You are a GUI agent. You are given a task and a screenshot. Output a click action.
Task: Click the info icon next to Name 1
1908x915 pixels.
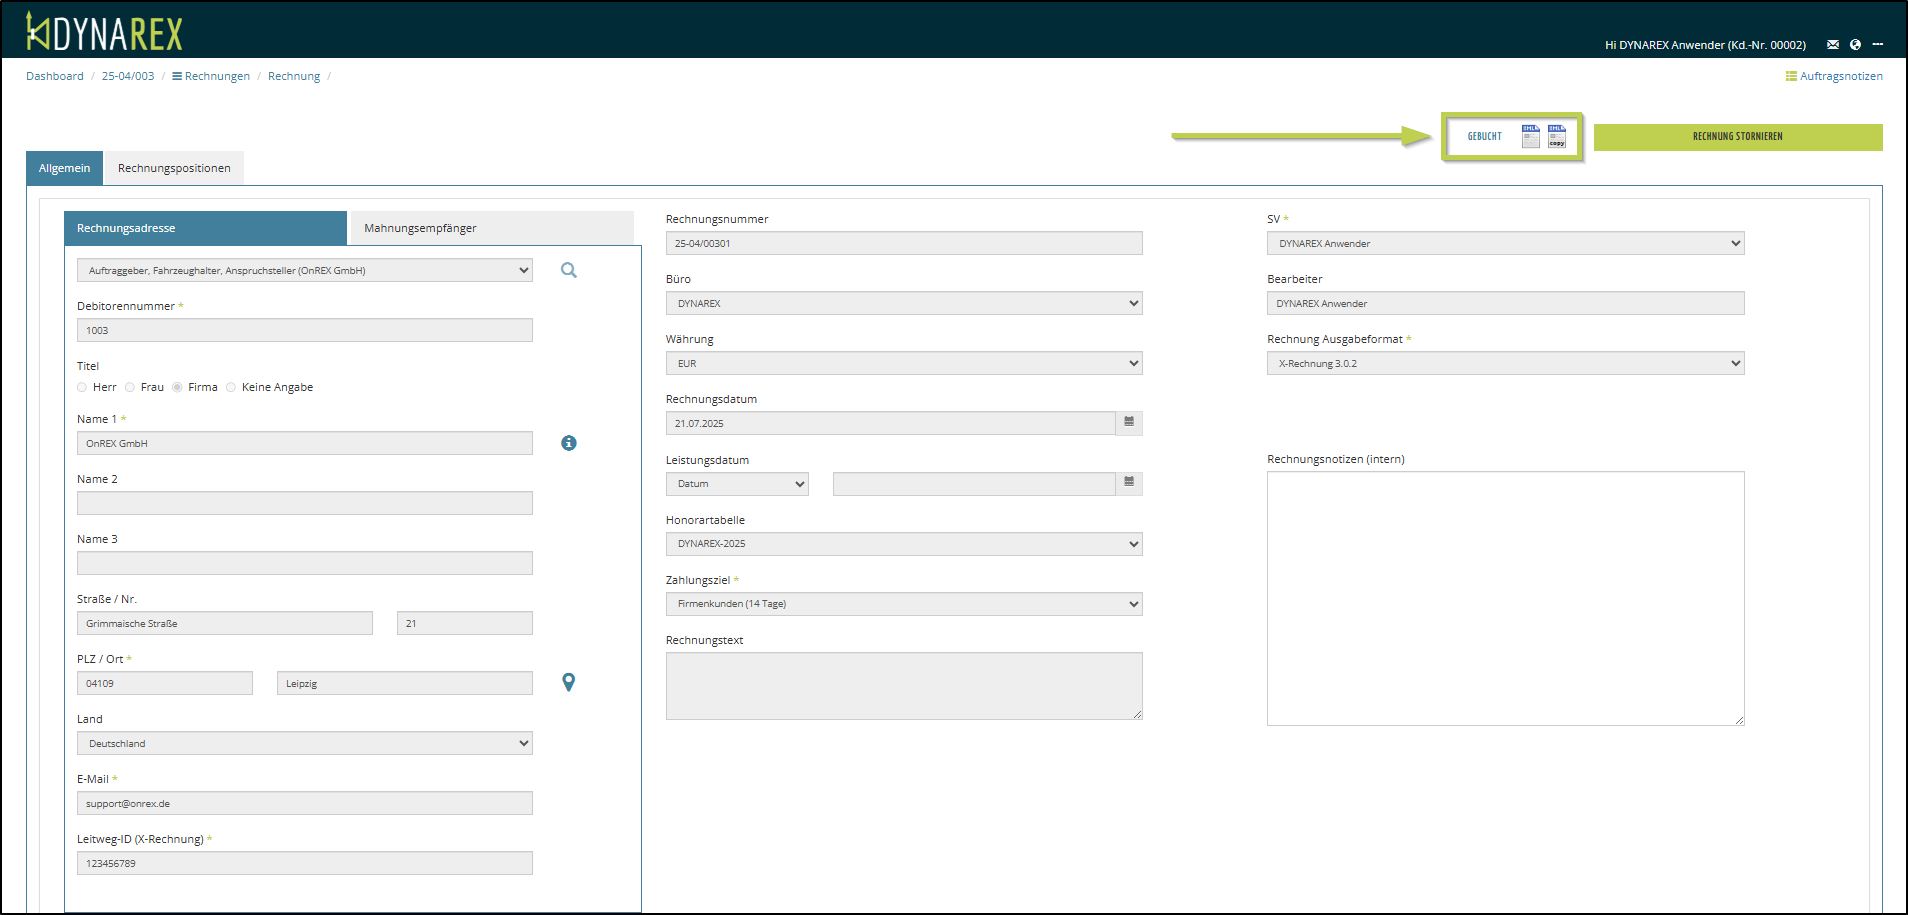coord(569,443)
